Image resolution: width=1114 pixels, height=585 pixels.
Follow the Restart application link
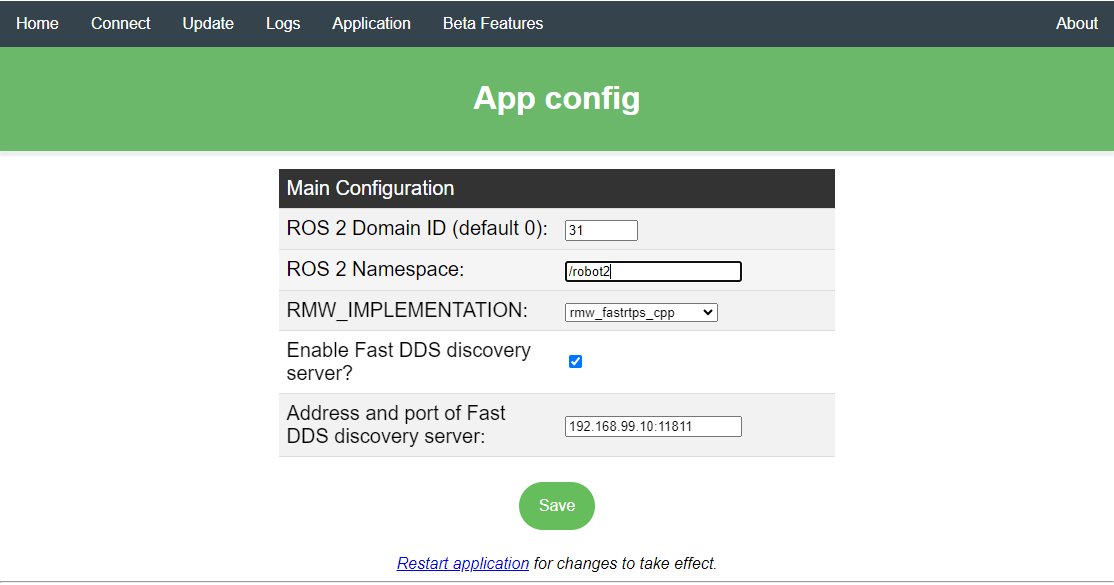point(463,563)
